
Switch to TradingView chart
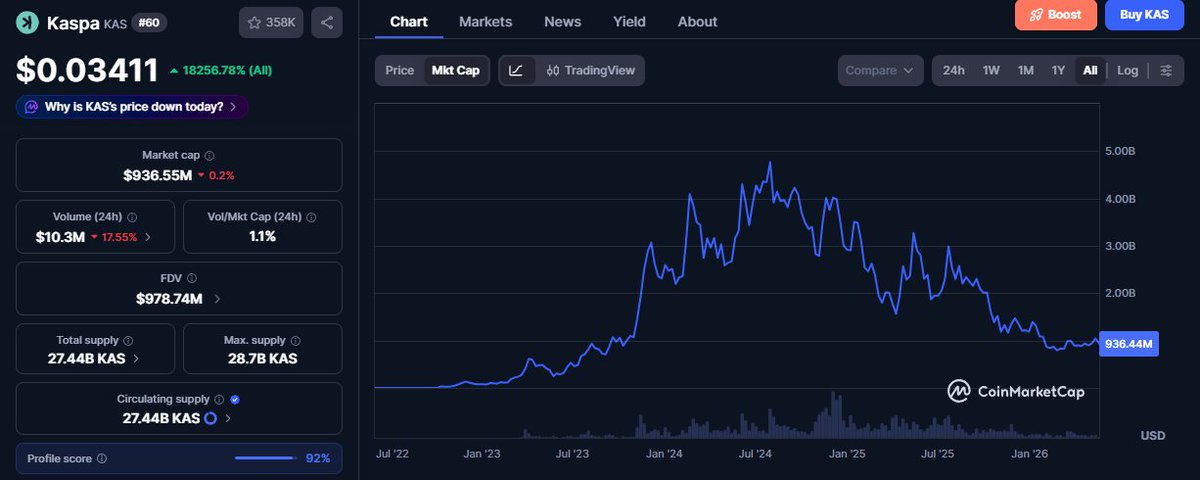591,70
